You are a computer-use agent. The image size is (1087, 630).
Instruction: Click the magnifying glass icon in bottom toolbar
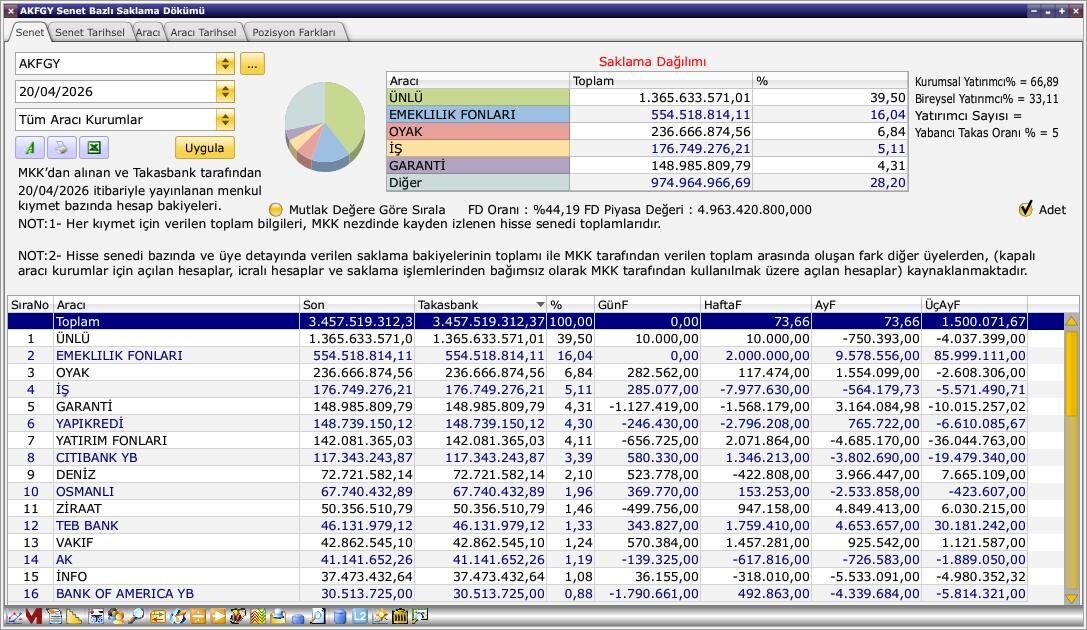tap(136, 617)
